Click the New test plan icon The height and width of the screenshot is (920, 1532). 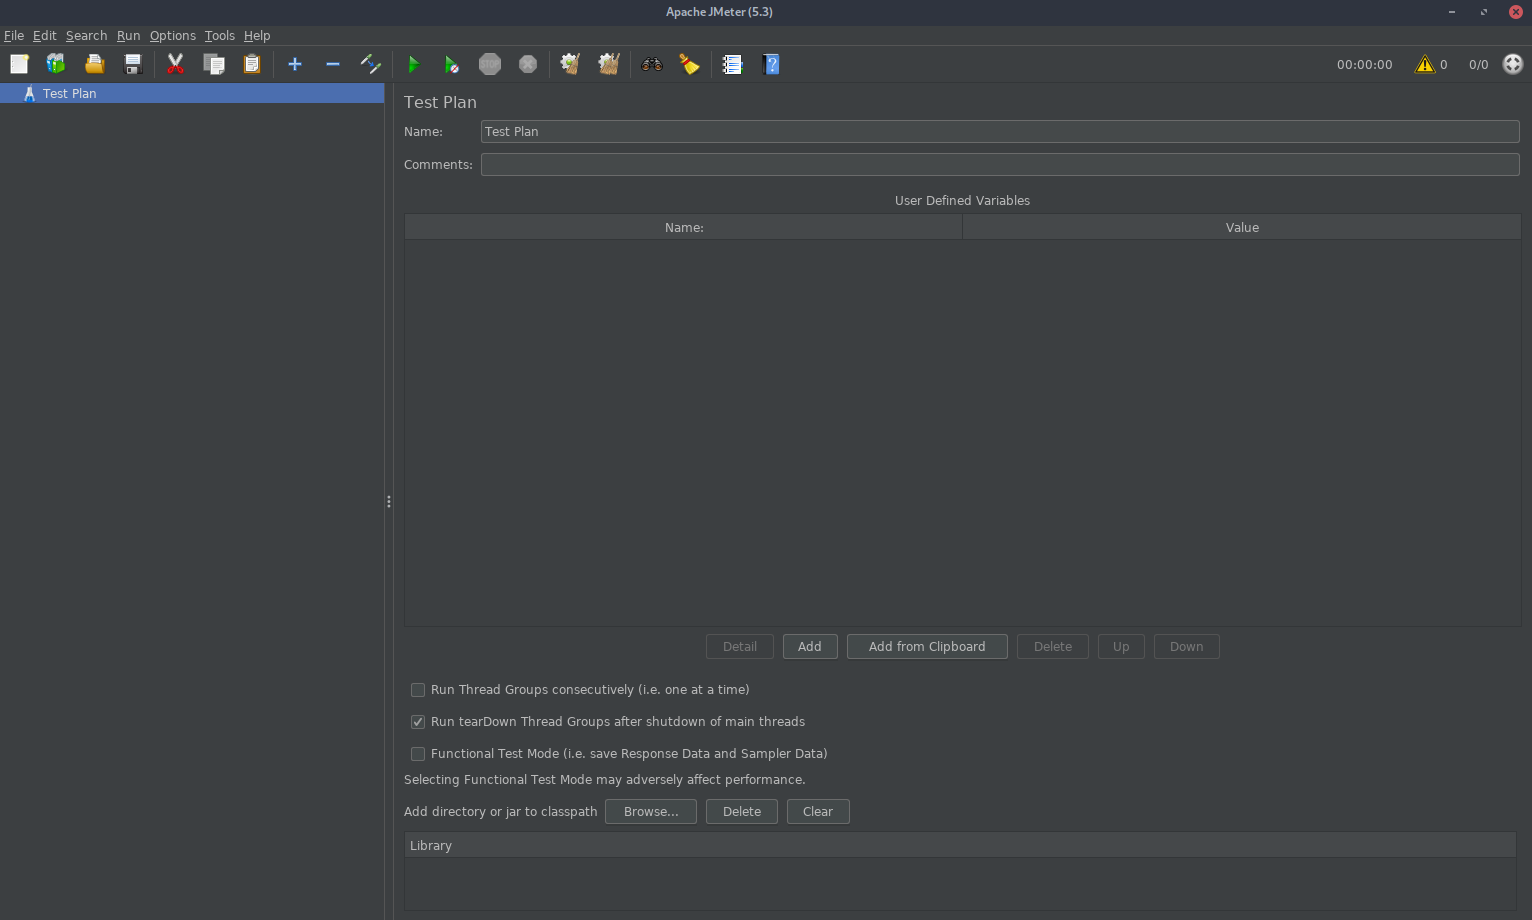[19, 64]
